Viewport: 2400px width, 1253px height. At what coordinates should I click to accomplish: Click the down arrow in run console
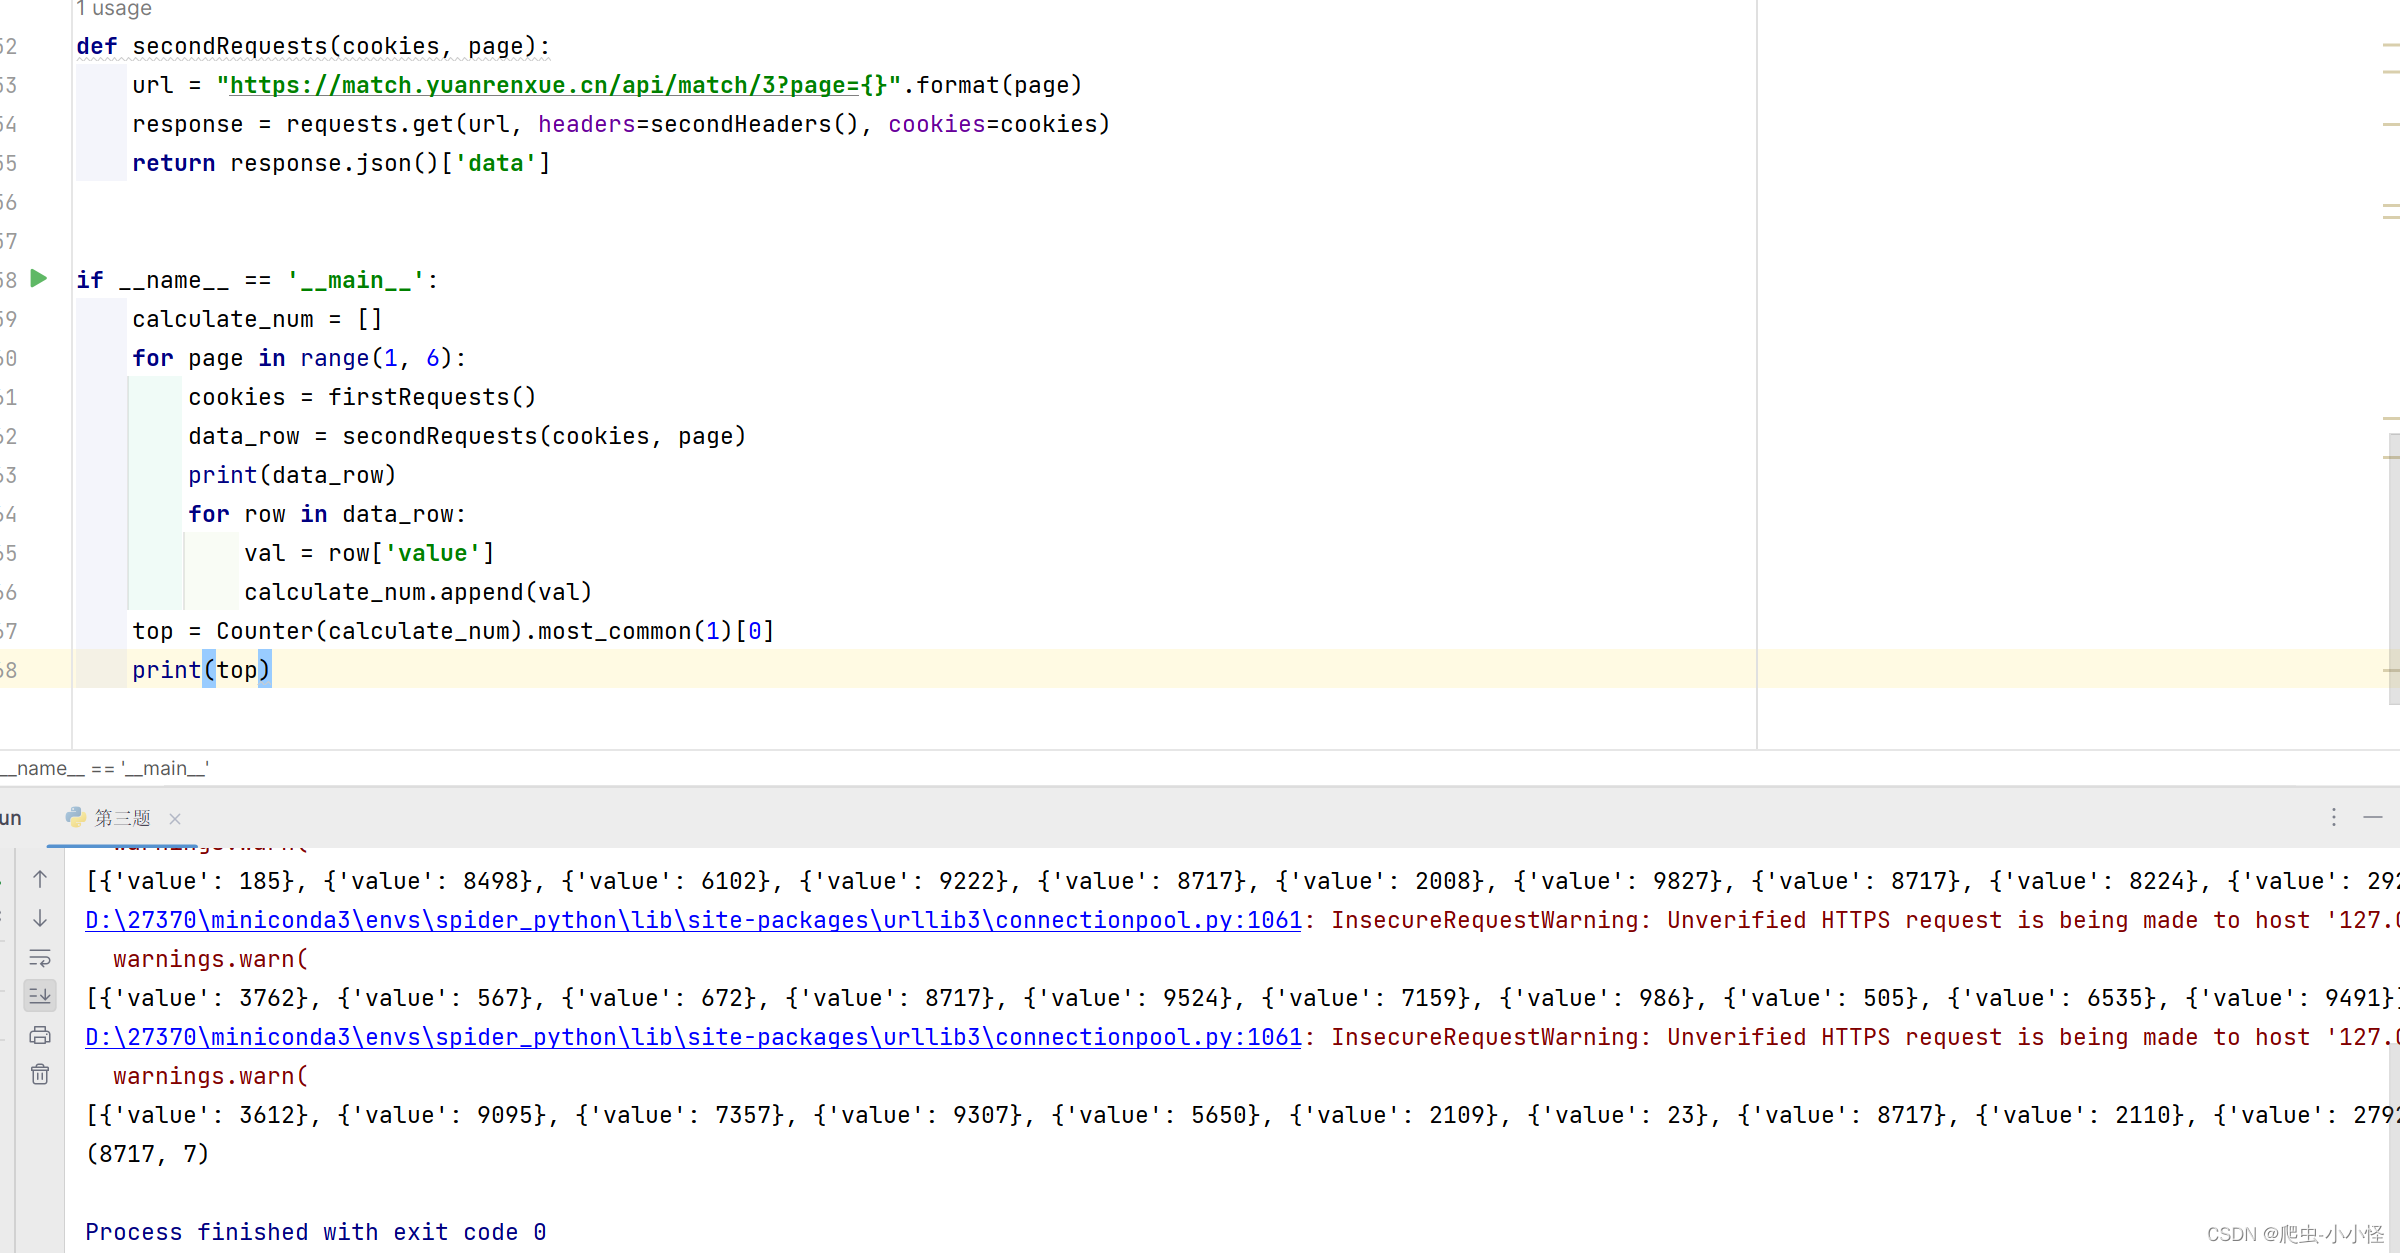tap(40, 918)
